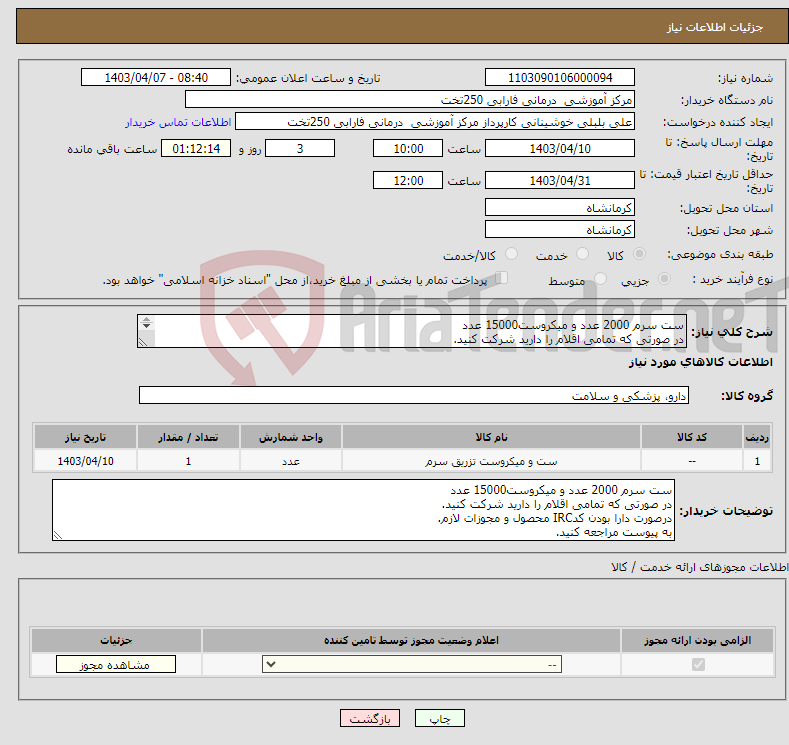789x745 pixels.
Task: Click the نام کالا column header
Action: [x=491, y=437]
